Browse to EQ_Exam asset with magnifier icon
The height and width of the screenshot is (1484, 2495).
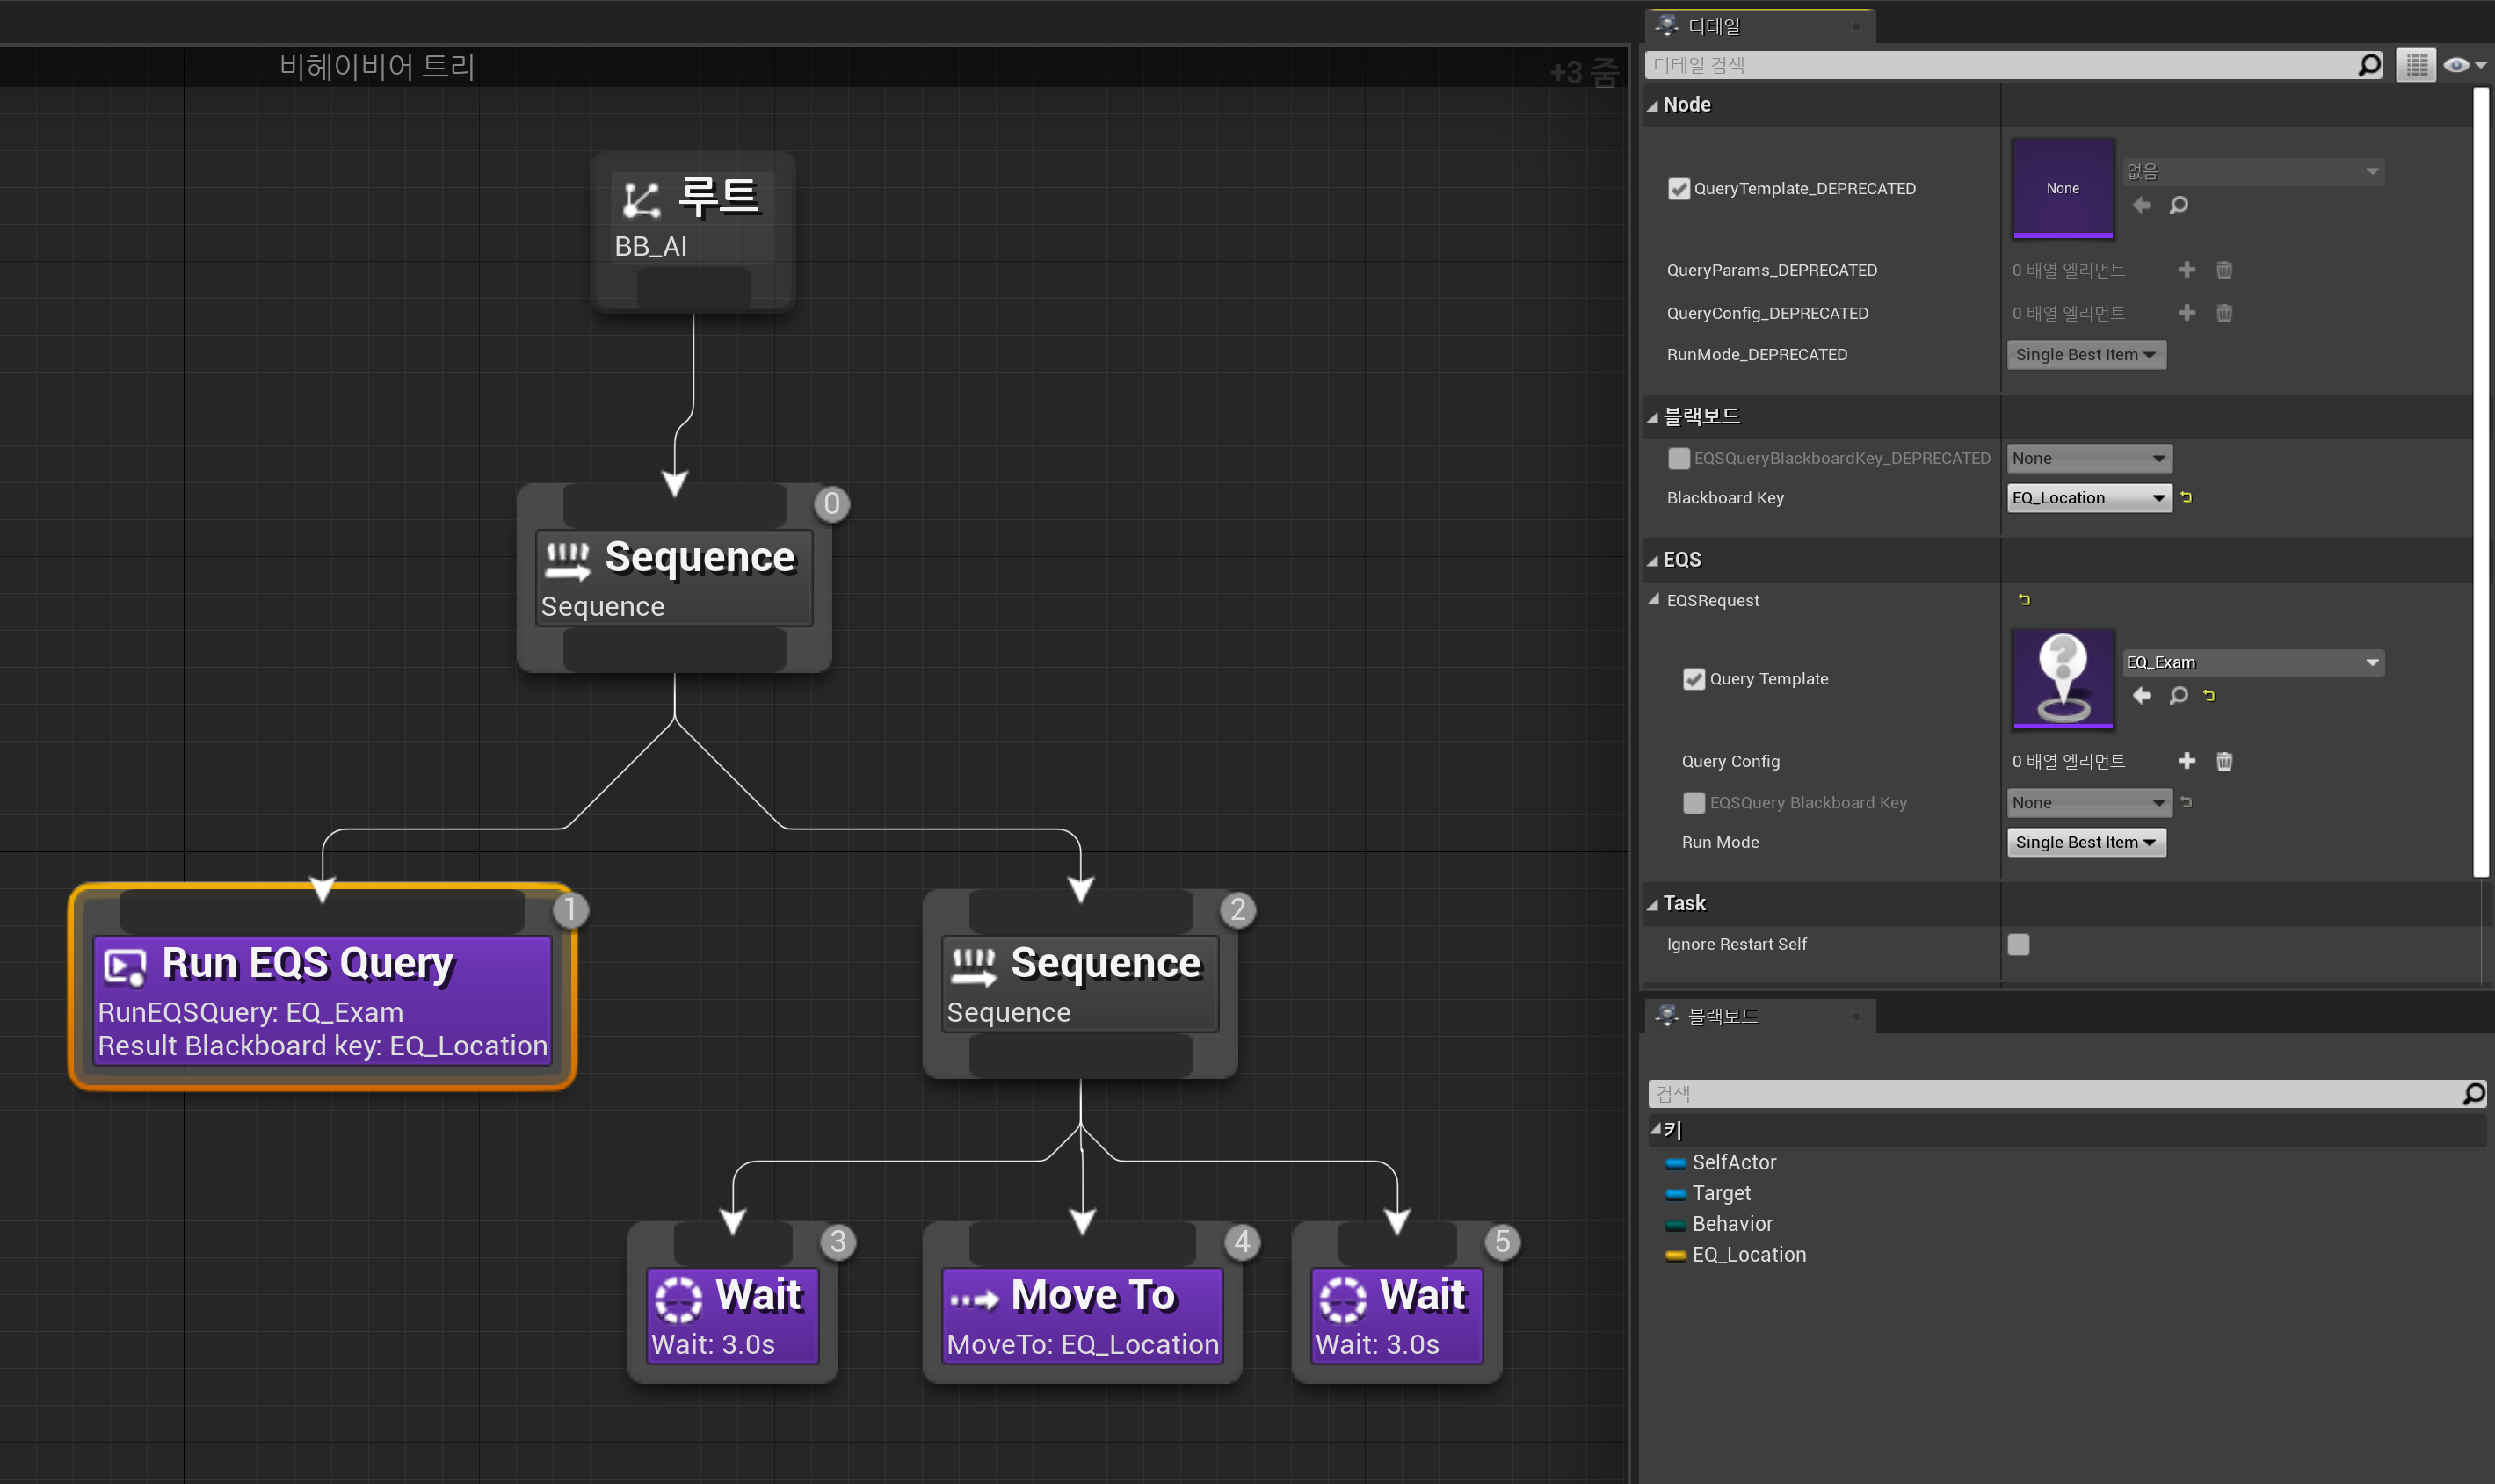click(2178, 695)
